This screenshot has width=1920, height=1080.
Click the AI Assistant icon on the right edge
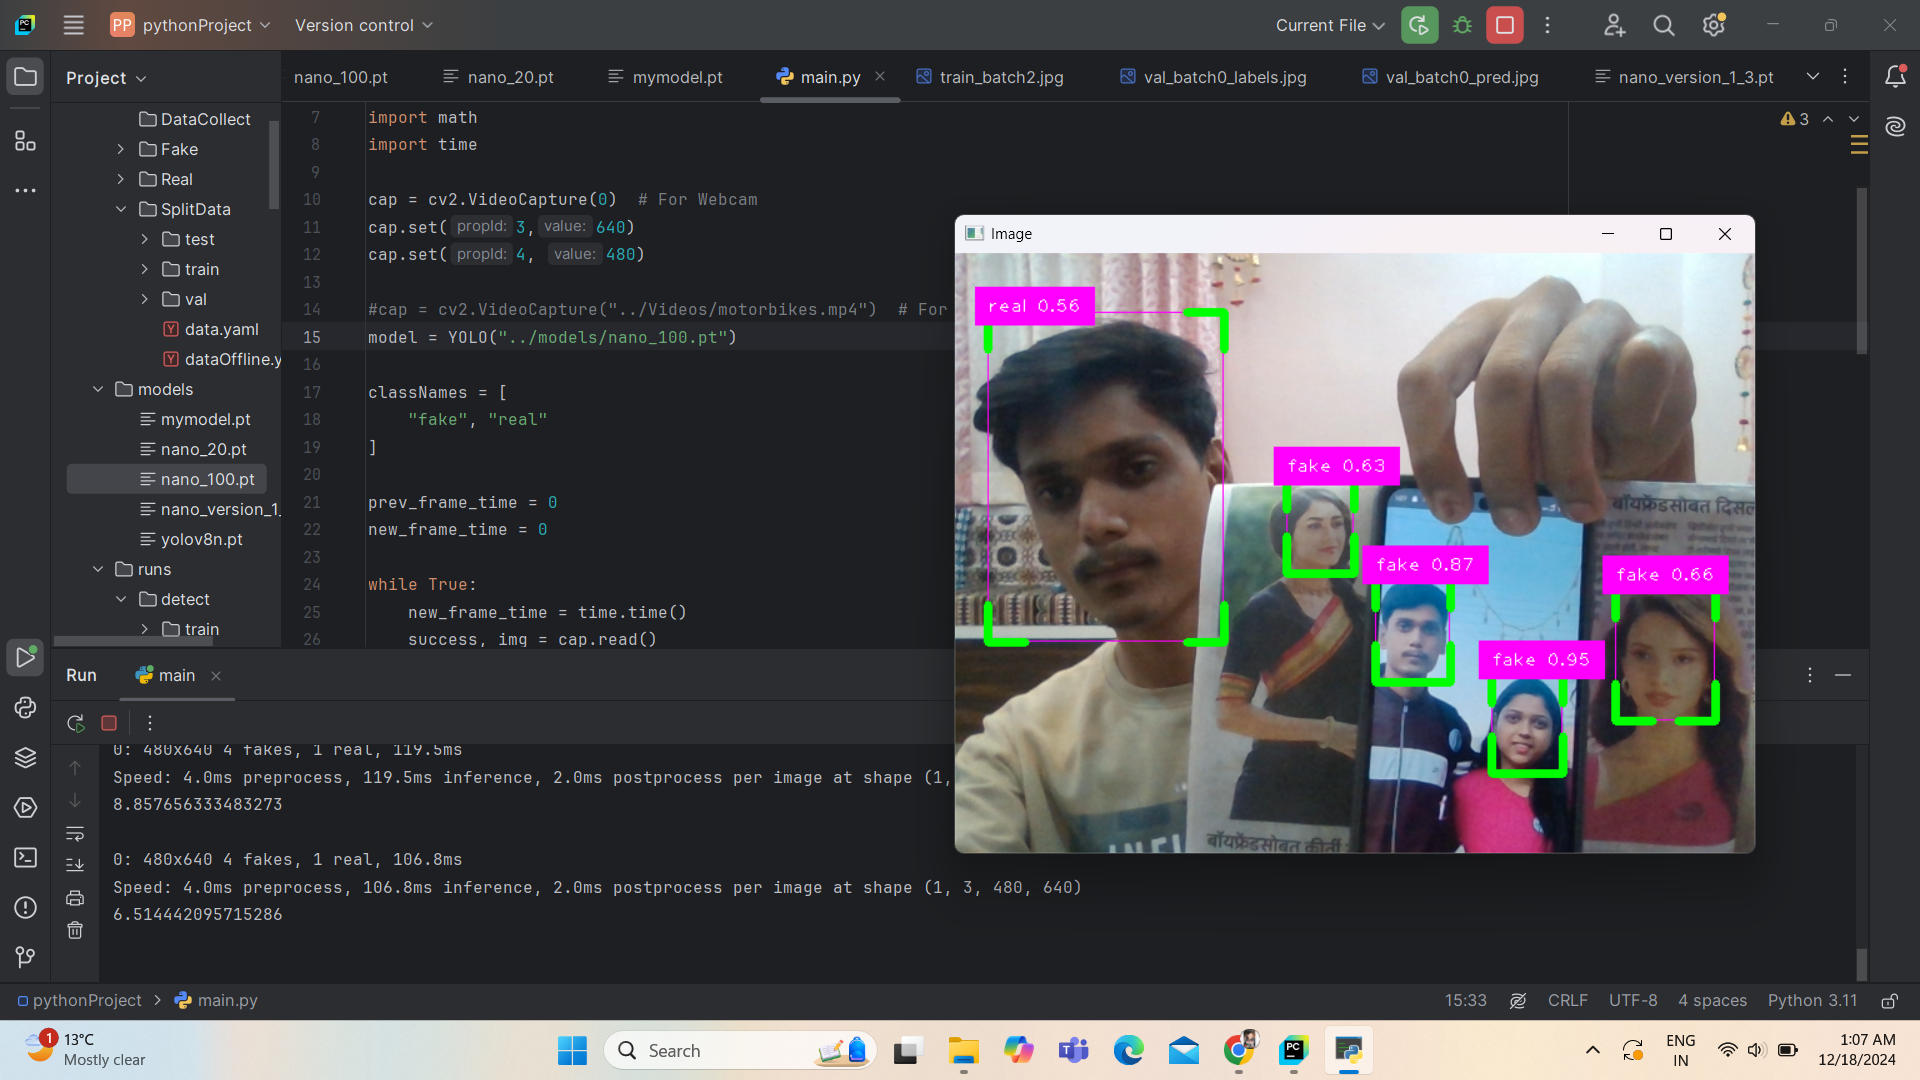coord(1896,126)
